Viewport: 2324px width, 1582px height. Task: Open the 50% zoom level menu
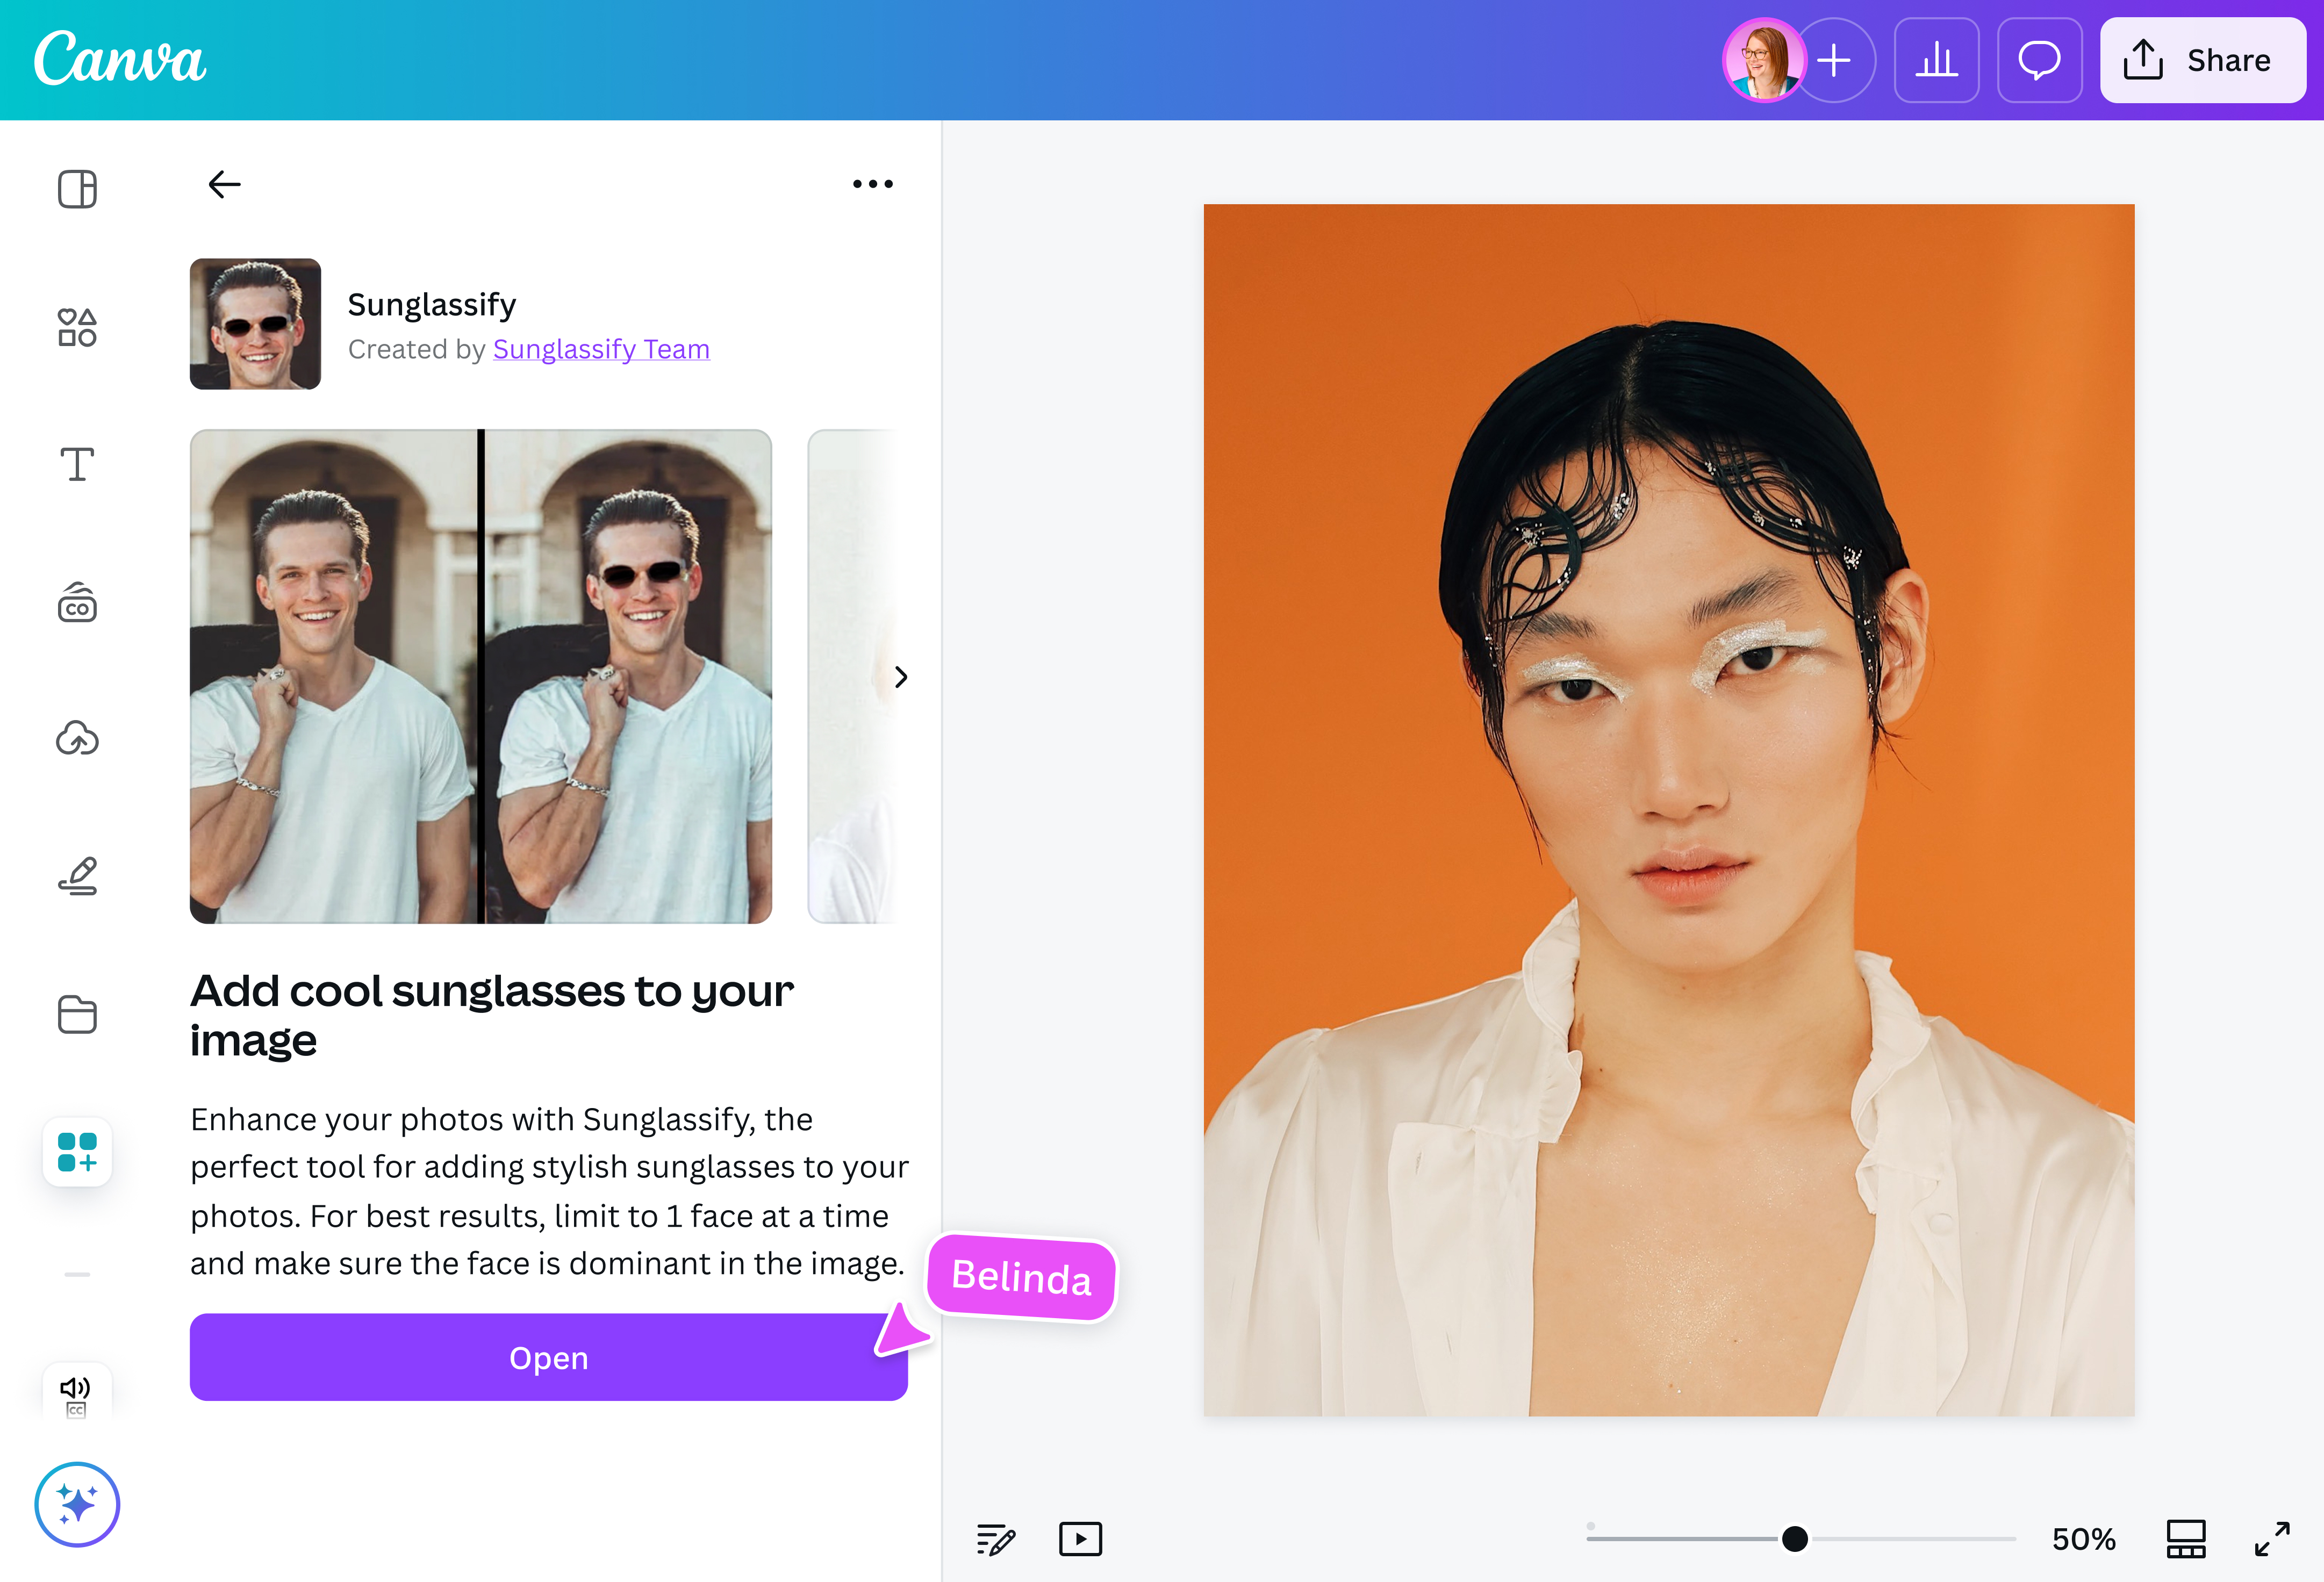tap(2084, 1539)
